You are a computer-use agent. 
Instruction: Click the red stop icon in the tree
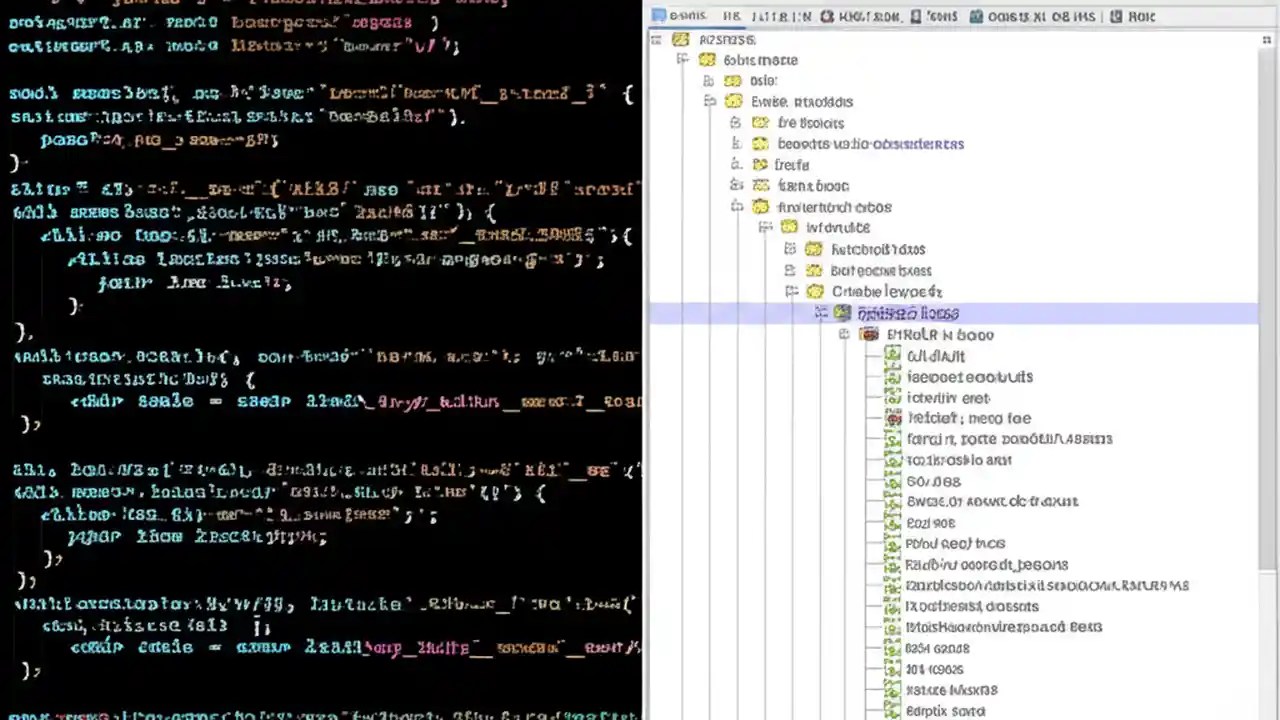(x=893, y=418)
